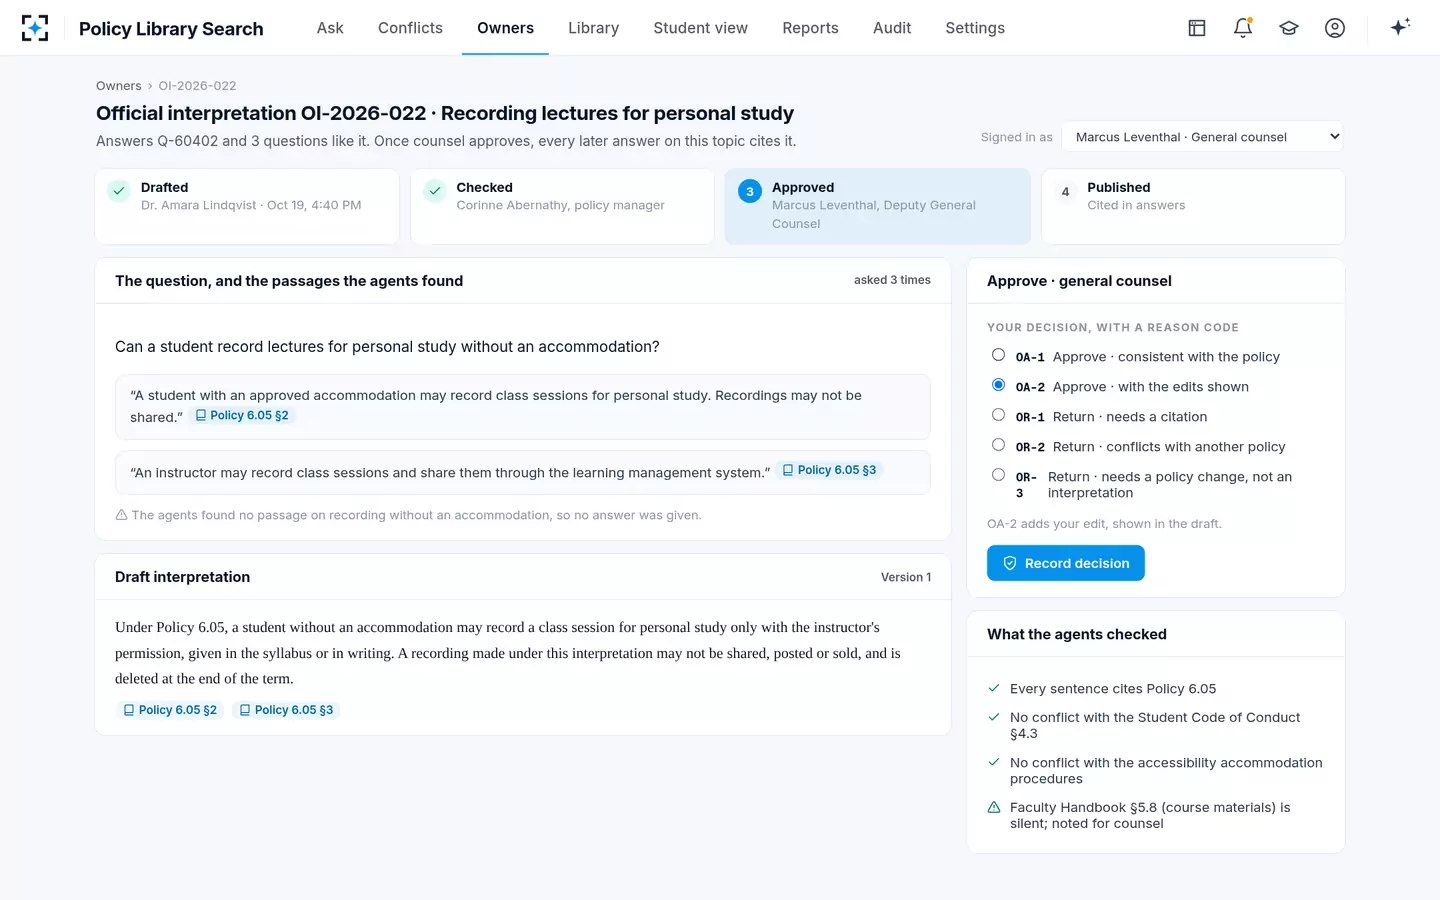Select OA-2 Approve with the edits shown
Viewport: 1440px width, 900px height.
[998, 385]
